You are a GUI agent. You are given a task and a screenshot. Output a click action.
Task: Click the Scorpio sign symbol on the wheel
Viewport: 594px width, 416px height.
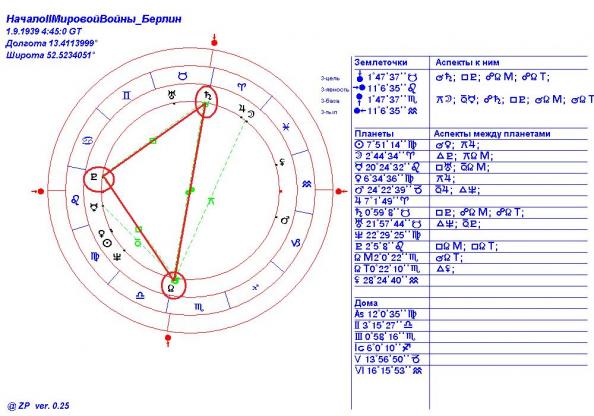click(199, 307)
